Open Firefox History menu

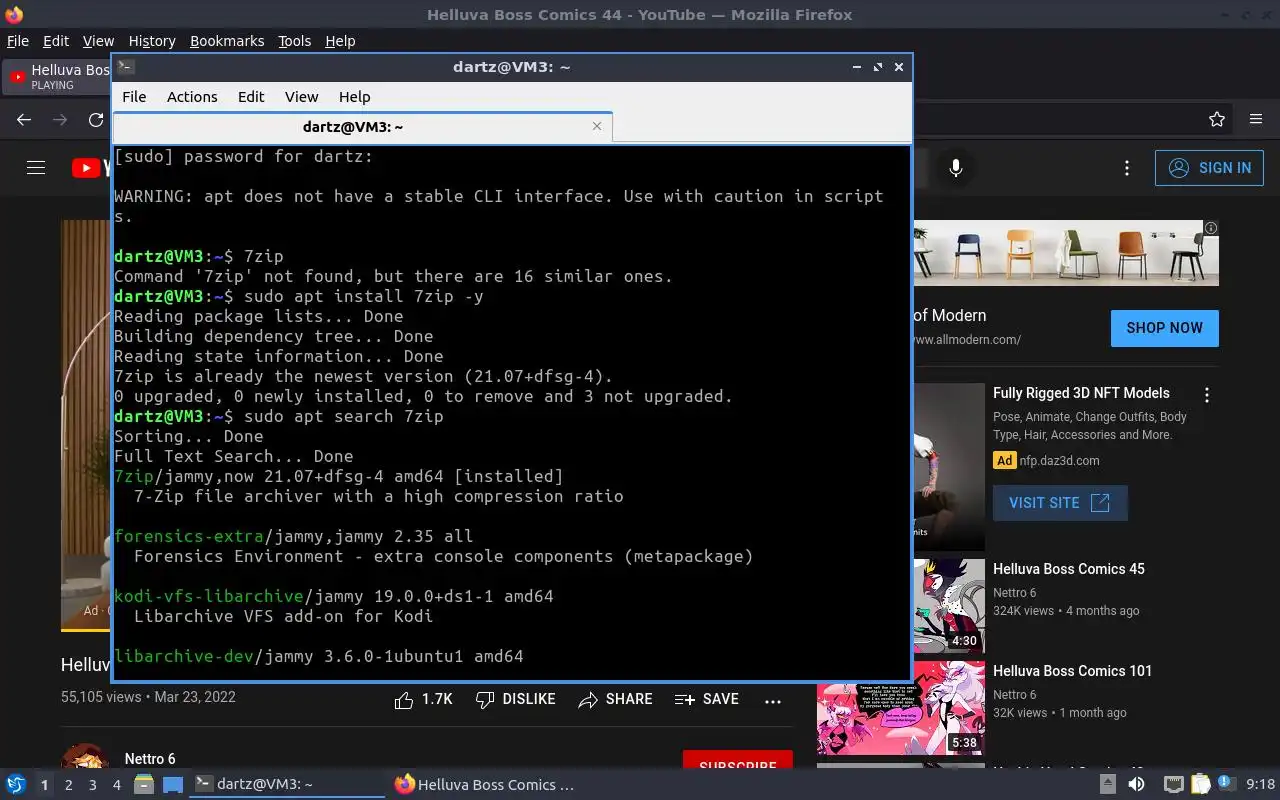click(152, 41)
